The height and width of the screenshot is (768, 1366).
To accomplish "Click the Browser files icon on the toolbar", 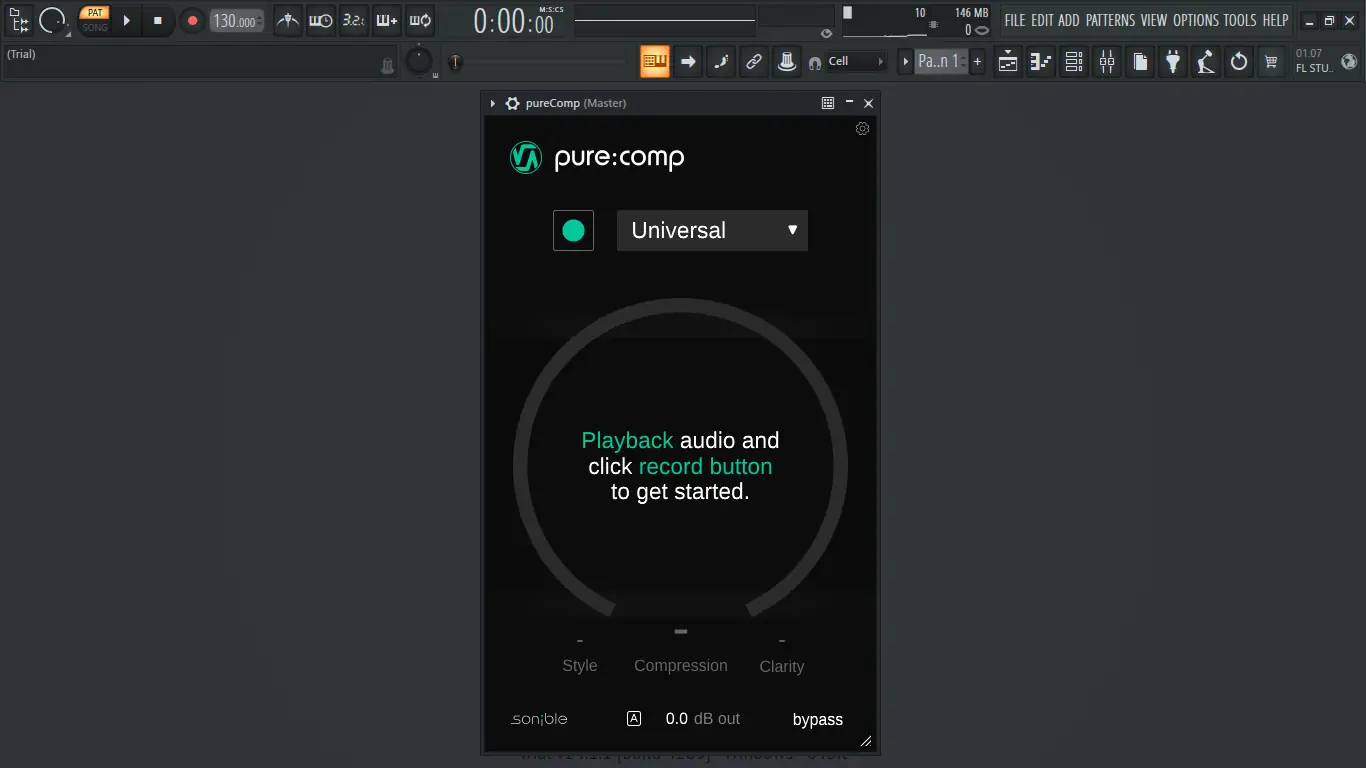I will pos(1139,61).
